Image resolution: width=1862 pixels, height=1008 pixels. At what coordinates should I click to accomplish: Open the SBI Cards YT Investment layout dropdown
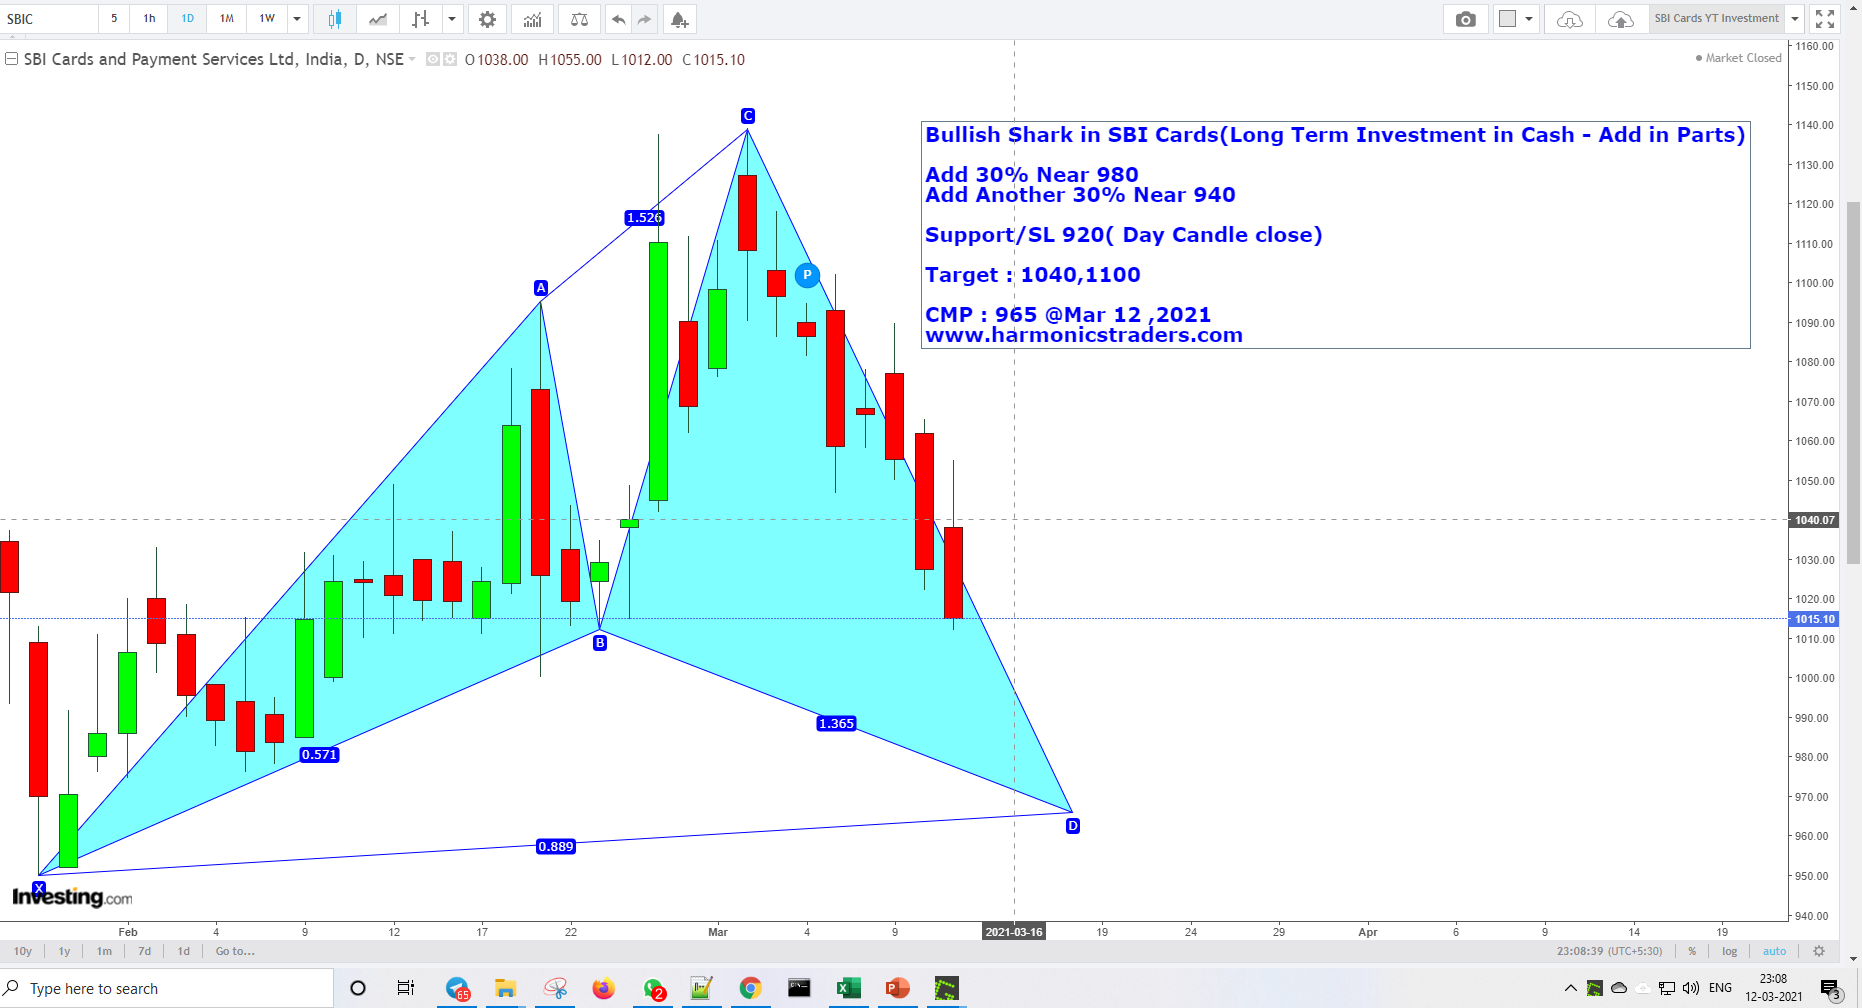pos(1795,18)
